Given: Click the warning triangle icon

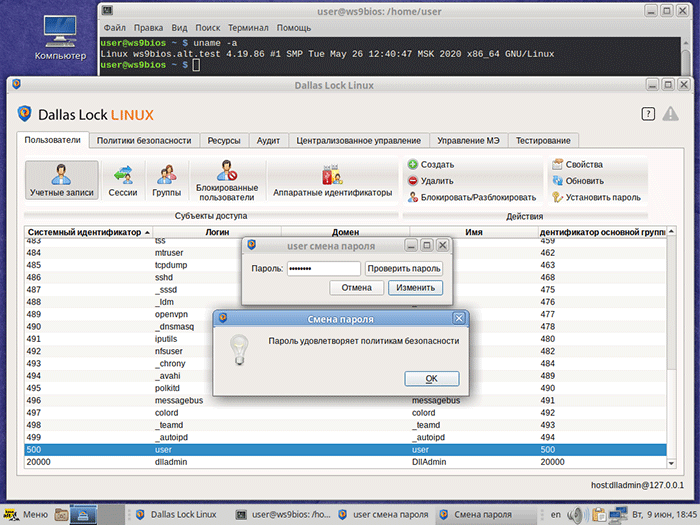Looking at the screenshot, I should click(671, 114).
